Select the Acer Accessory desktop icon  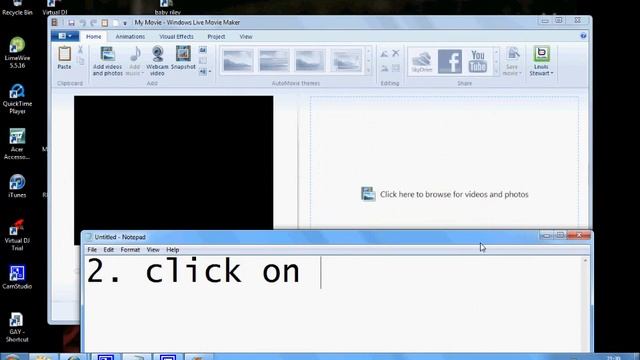tap(17, 144)
